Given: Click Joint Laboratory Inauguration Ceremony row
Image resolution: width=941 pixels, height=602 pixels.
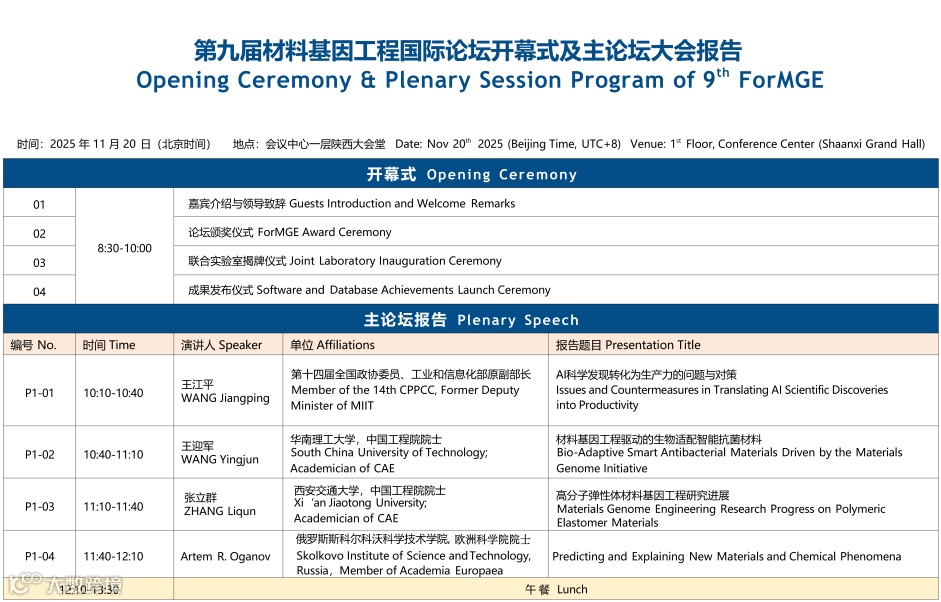Looking at the screenshot, I should pyautogui.click(x=556, y=261).
